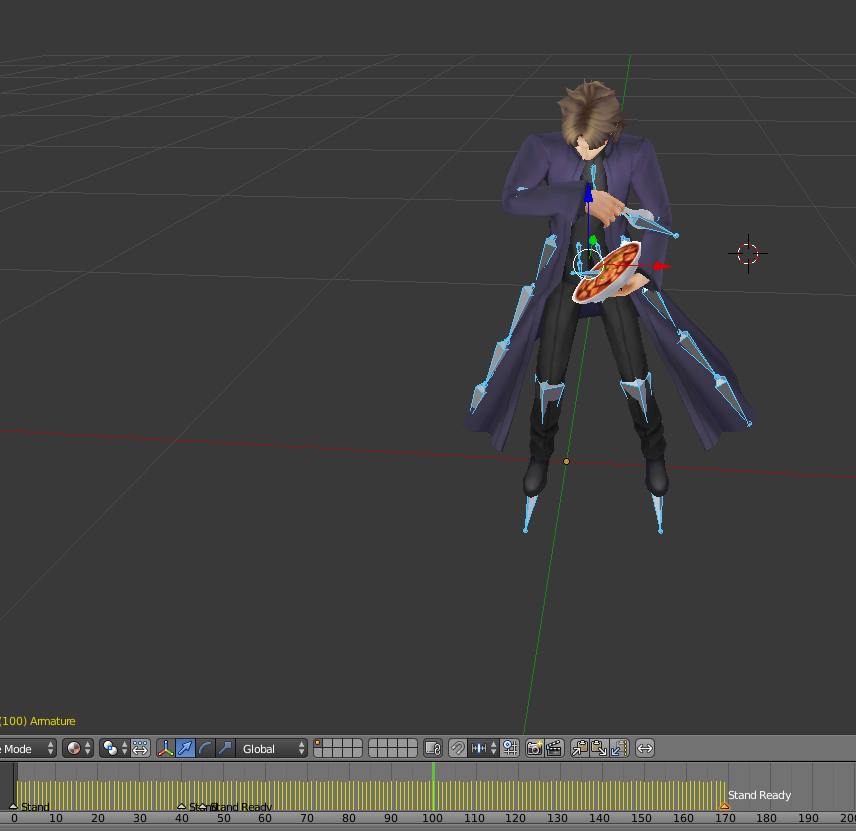Copy the current pose to buffer
Image resolution: width=856 pixels, height=831 pixels.
pos(580,749)
